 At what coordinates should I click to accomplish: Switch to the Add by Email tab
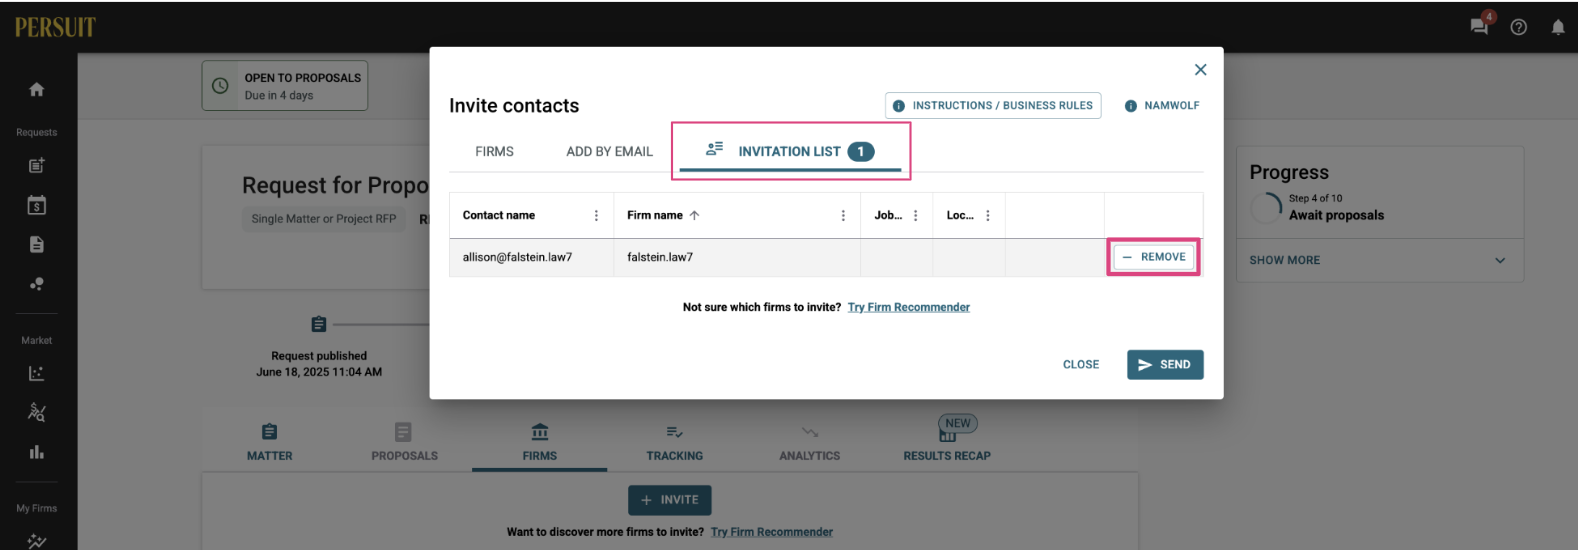609,151
